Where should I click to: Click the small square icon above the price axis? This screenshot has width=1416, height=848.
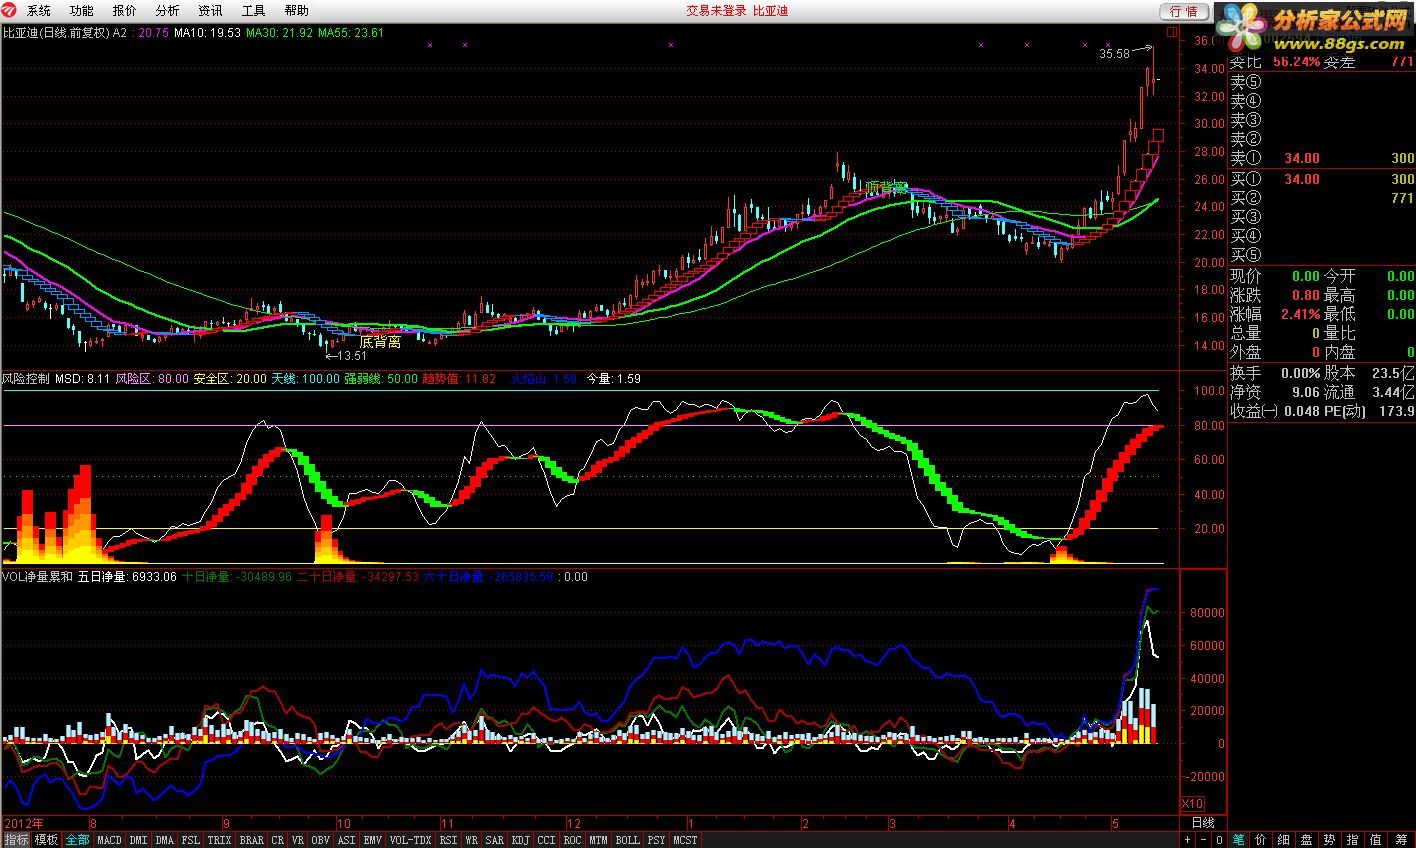pos(1172,32)
